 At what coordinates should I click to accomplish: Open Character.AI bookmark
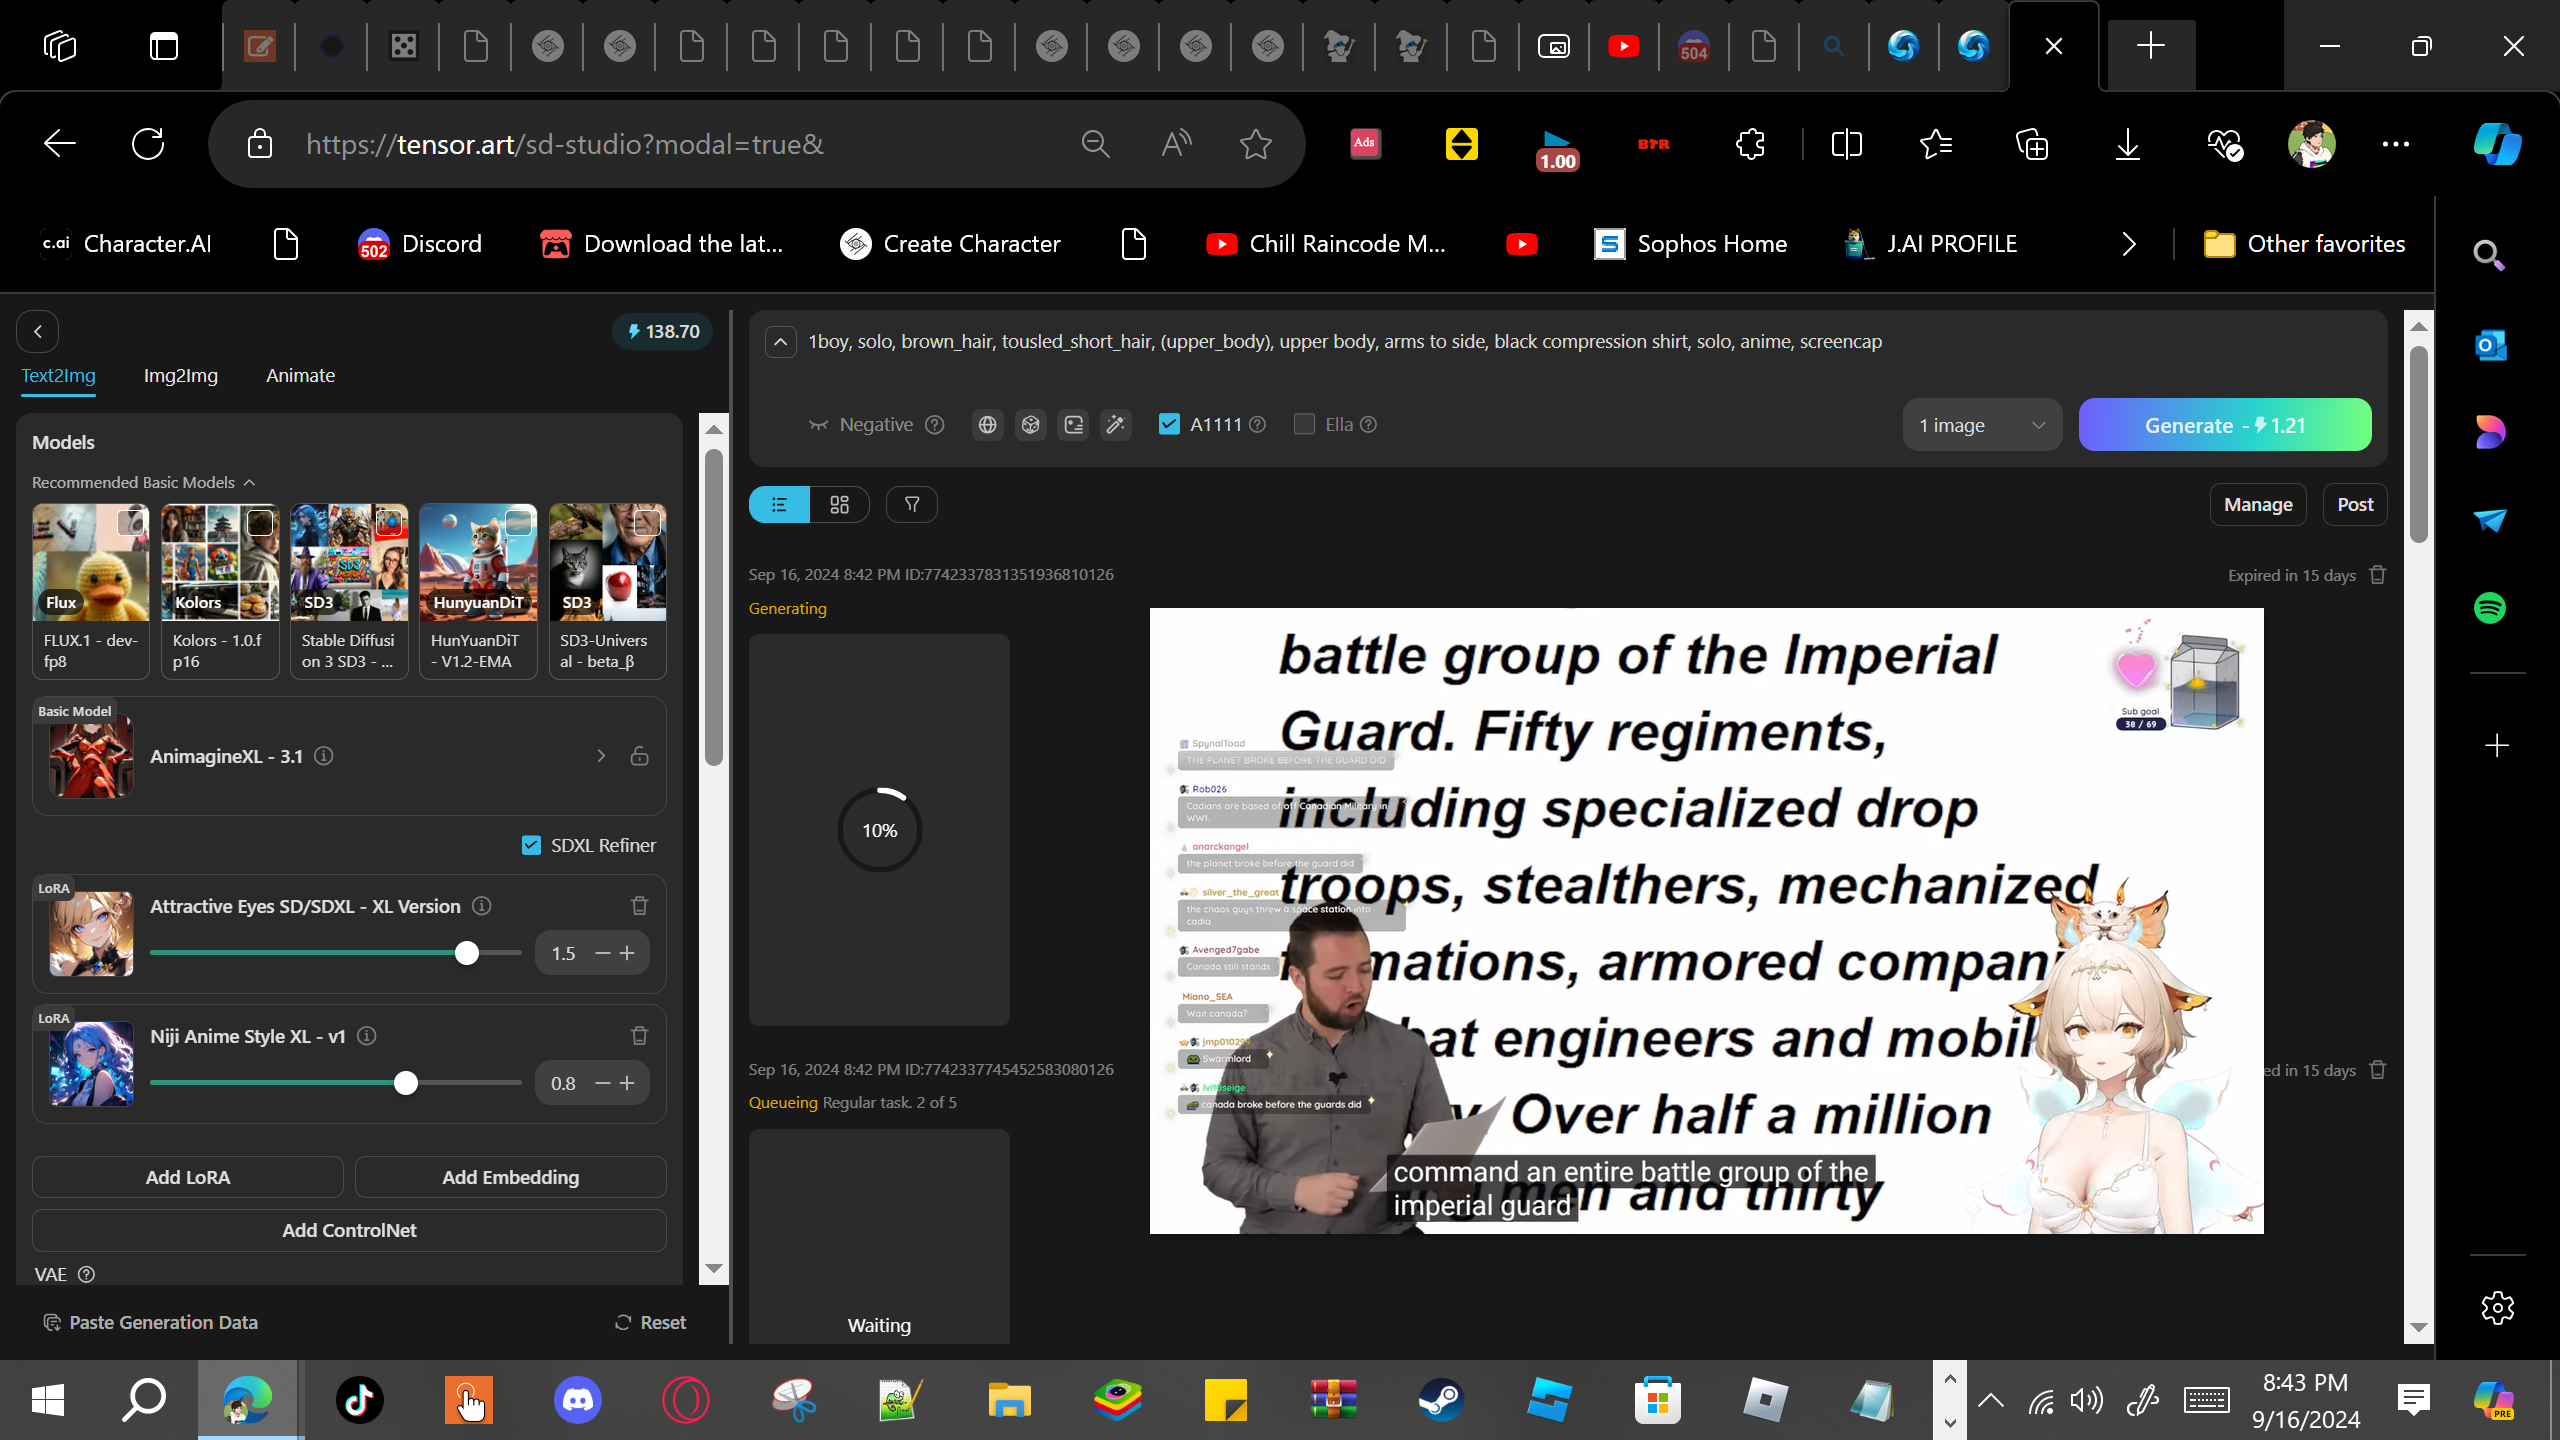(127, 244)
